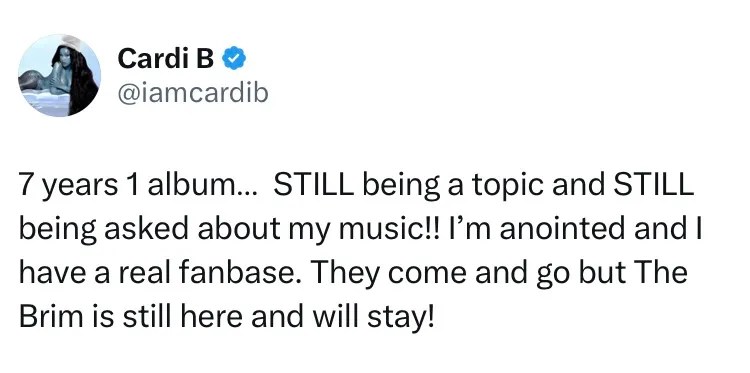
Task: Click the Cardi B display name
Action: coord(165,59)
